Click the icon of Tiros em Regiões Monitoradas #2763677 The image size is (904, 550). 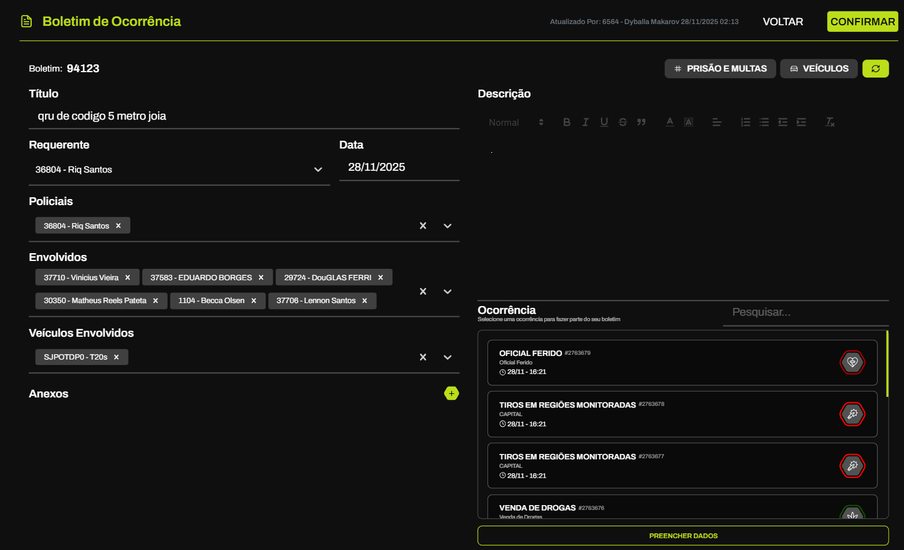[852, 466]
